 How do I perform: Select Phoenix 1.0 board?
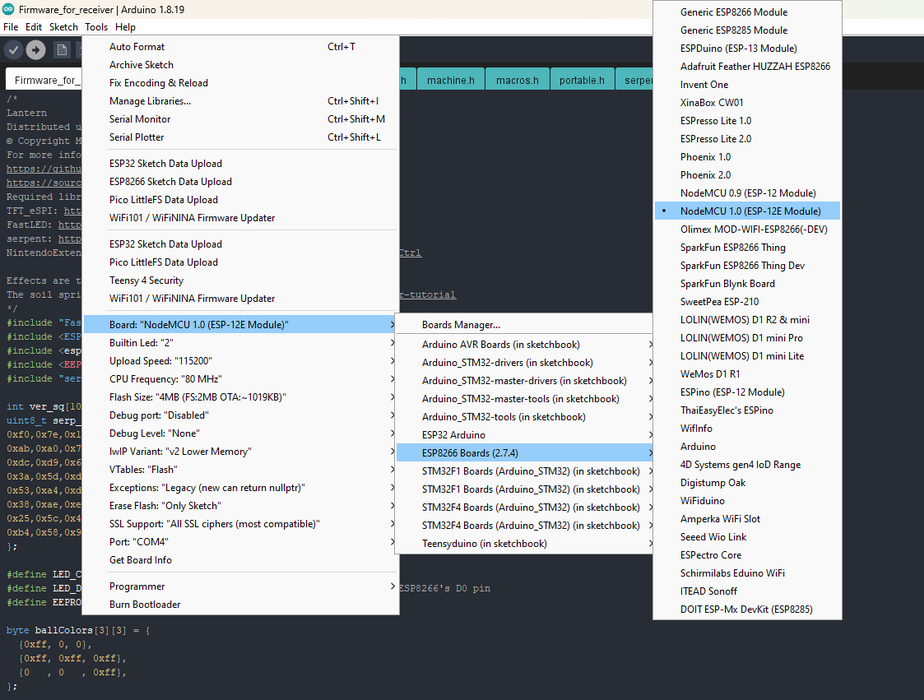(747, 157)
